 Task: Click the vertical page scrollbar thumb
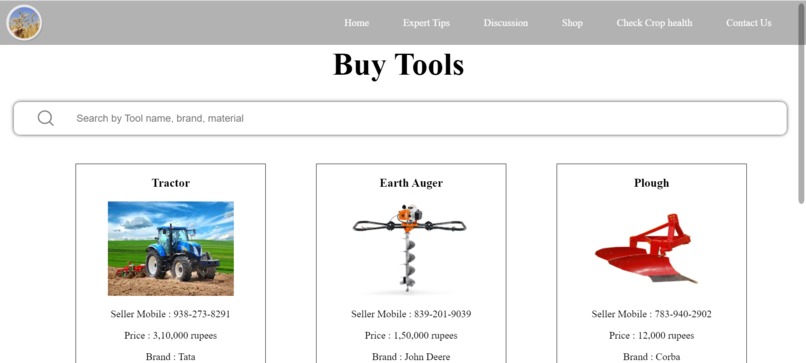point(801,103)
